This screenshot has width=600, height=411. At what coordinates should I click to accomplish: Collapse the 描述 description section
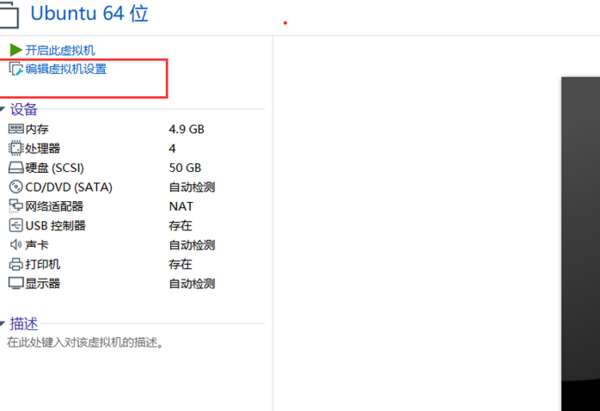(x=2, y=324)
